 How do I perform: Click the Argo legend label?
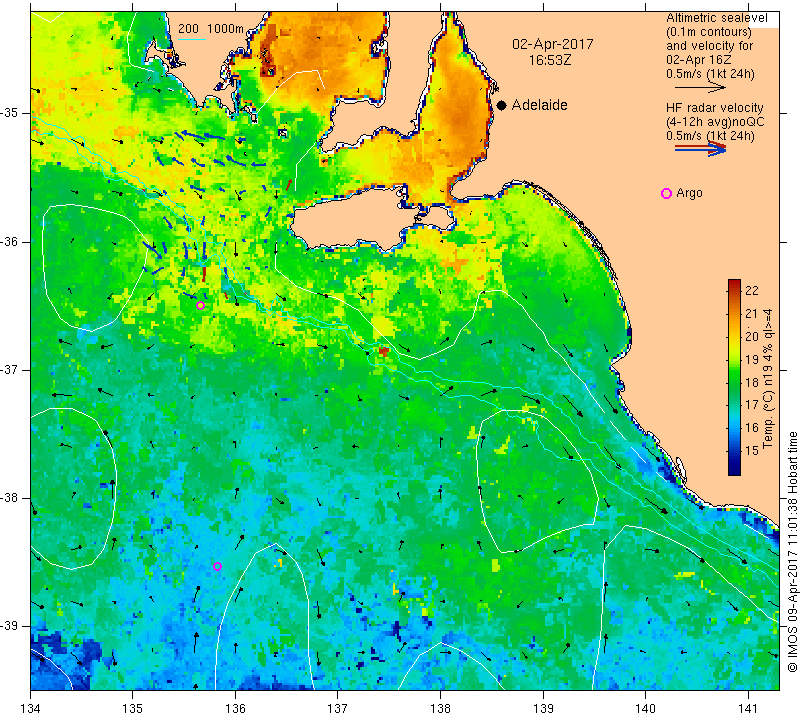click(x=689, y=193)
